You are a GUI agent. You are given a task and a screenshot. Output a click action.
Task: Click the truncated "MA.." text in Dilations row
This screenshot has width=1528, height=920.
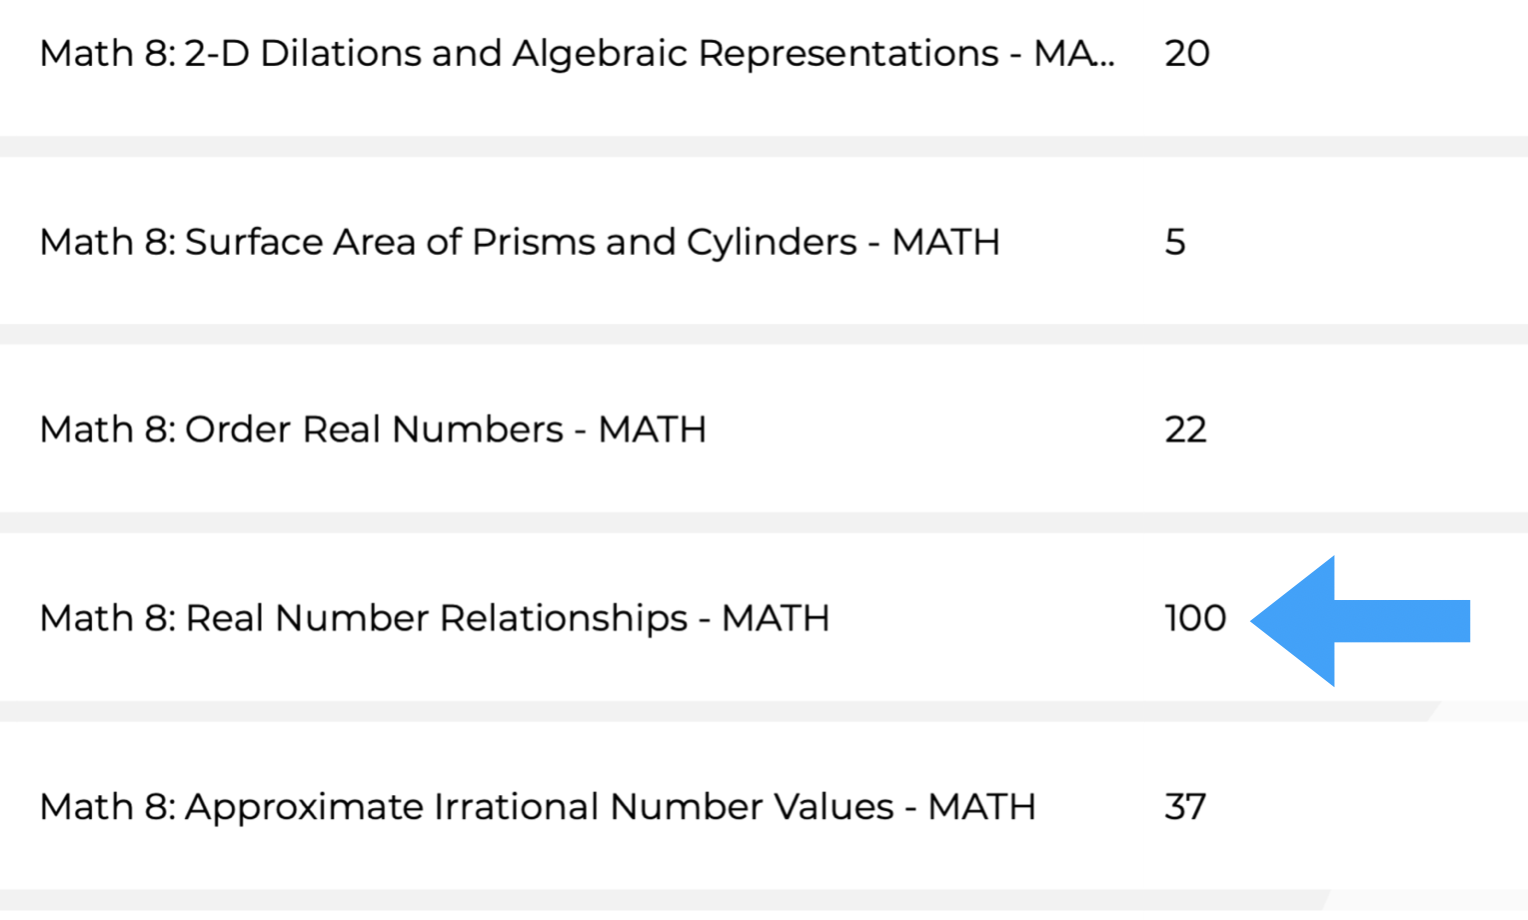pos(1074,54)
